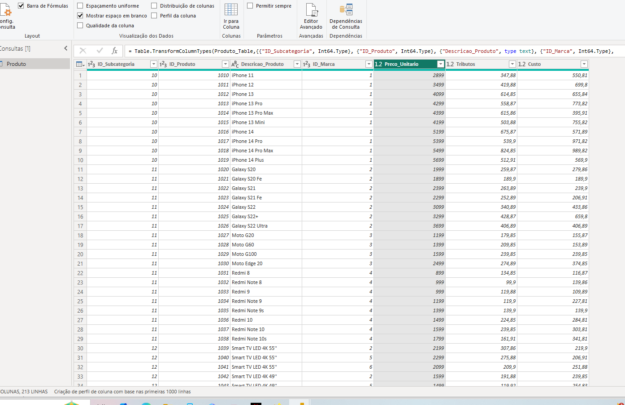This screenshot has height=405, width=625.
Task: Collapse the Consultas pane with the chevron
Action: (65, 48)
